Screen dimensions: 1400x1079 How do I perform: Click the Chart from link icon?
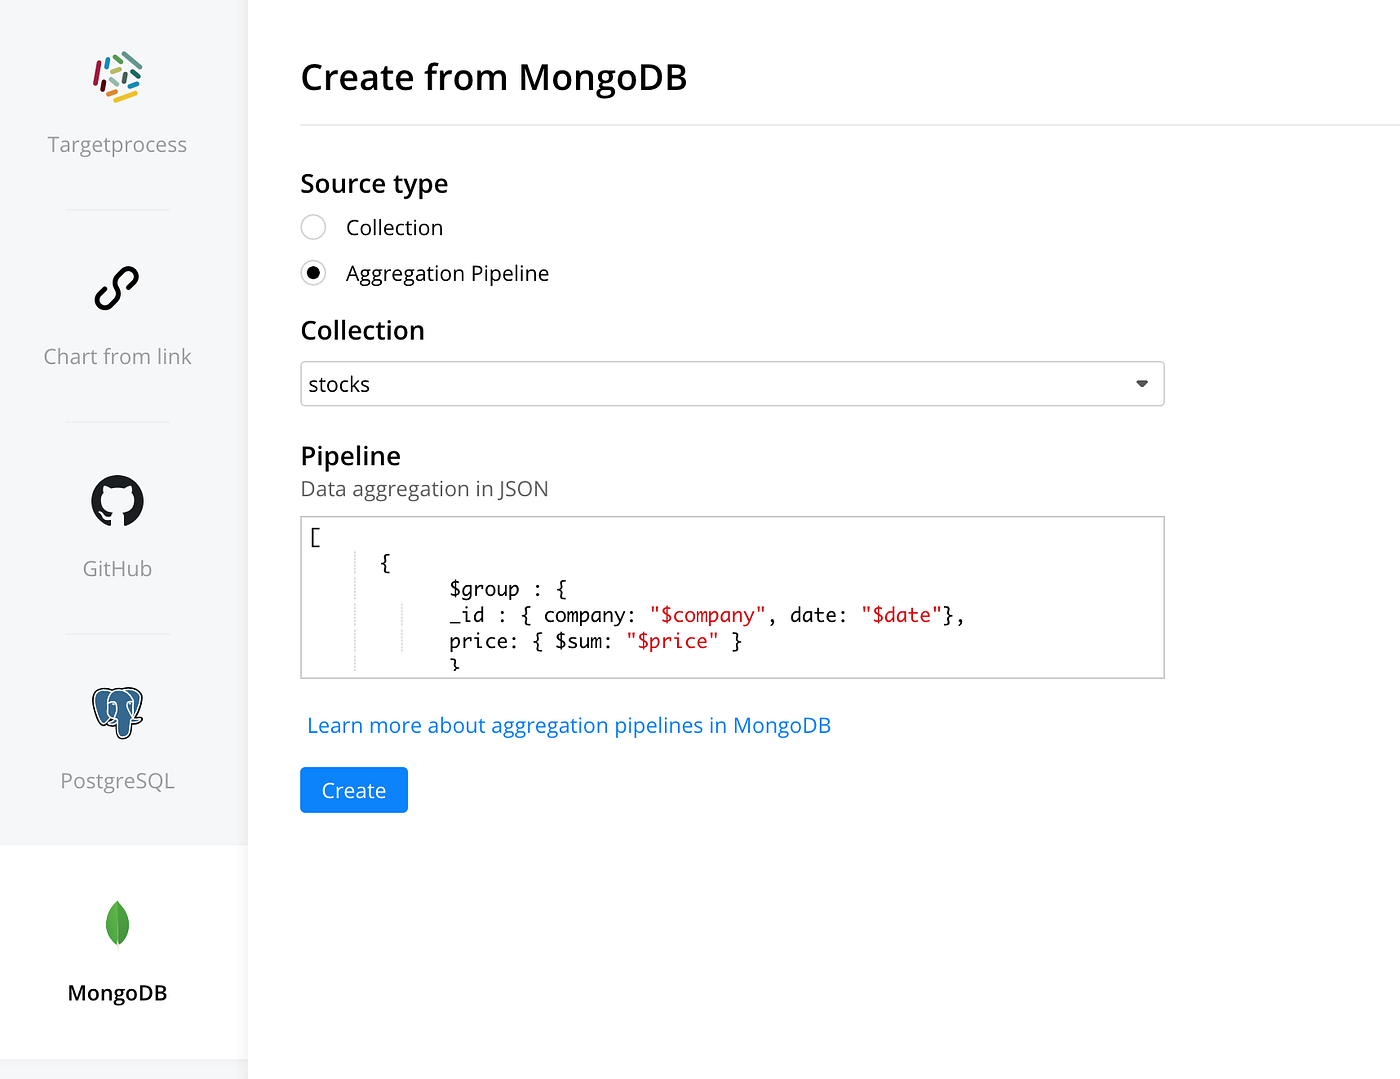pos(117,288)
